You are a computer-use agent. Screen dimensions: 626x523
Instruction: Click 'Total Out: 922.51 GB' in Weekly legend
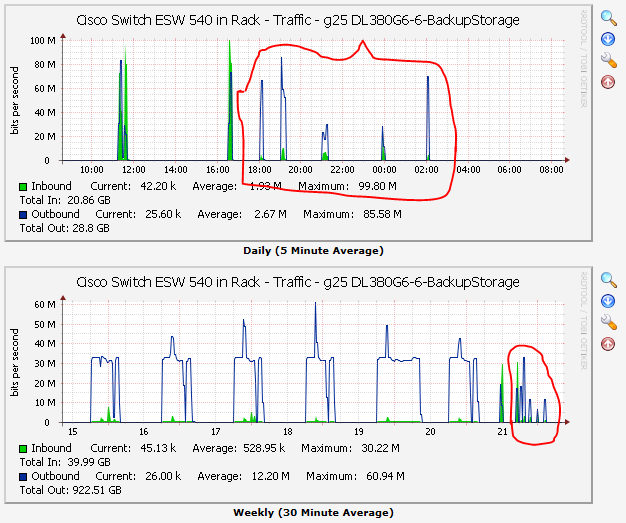click(x=71, y=490)
